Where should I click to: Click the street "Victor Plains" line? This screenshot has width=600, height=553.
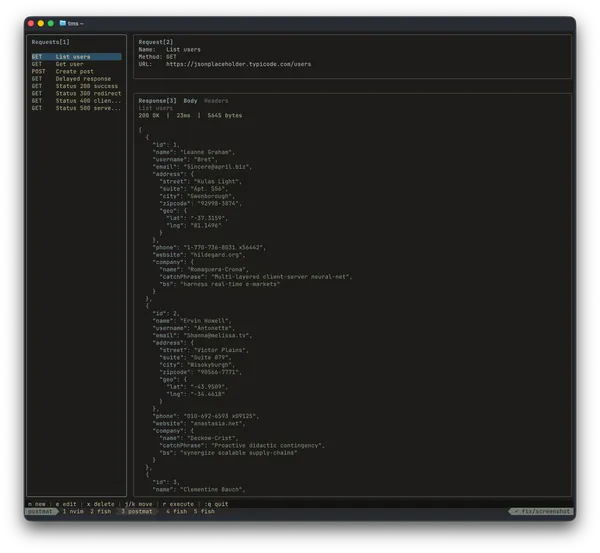tap(204, 350)
